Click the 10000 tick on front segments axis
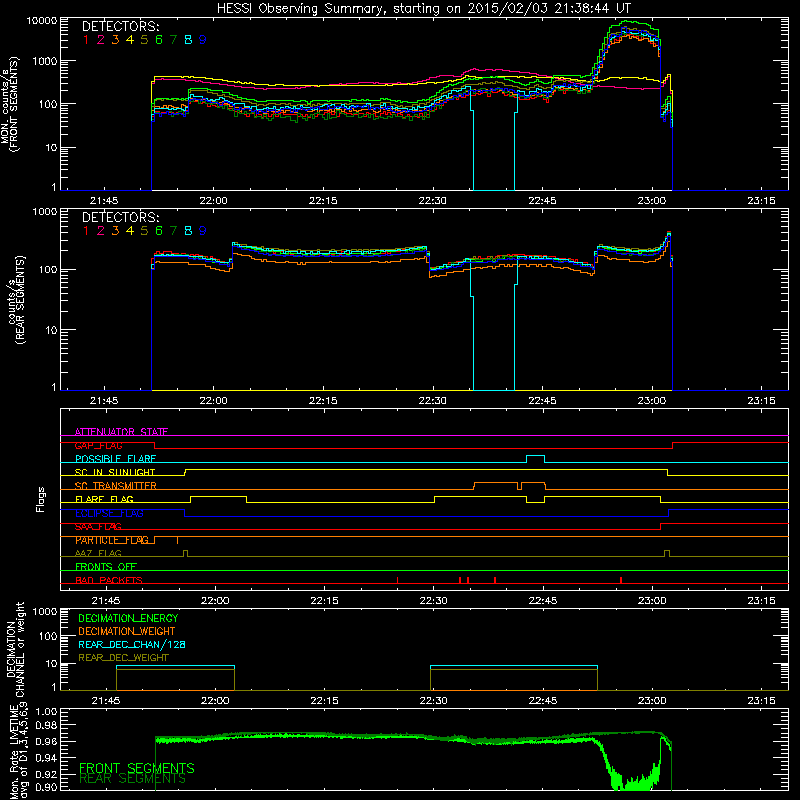Image resolution: width=800 pixels, height=800 pixels. tap(41, 21)
